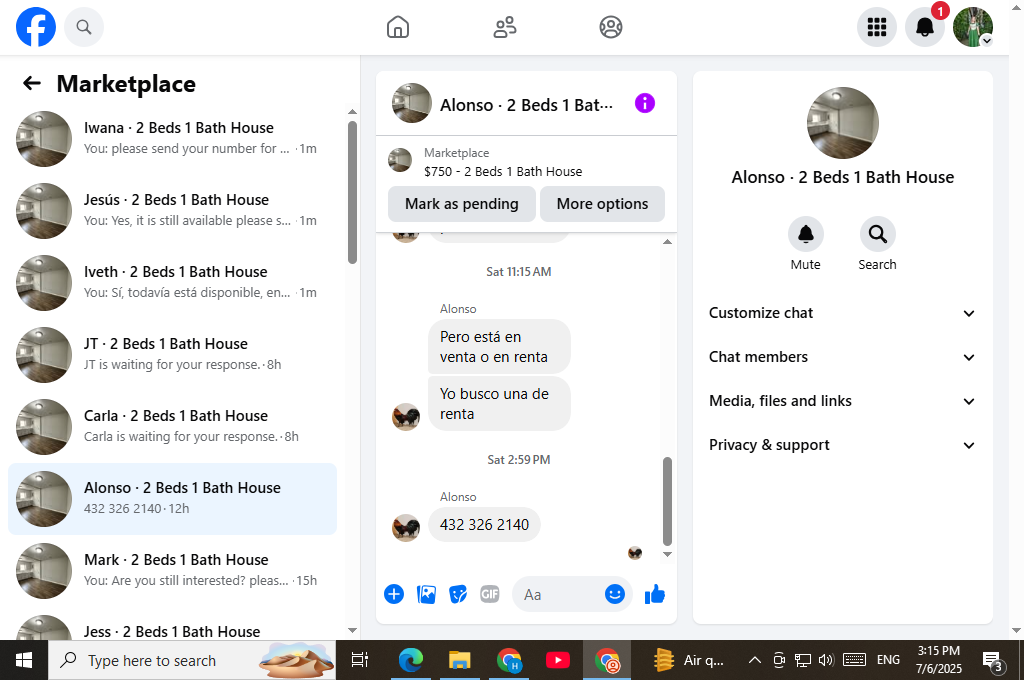Switch ENG input language in tray
The image size is (1024, 680).
888,660
